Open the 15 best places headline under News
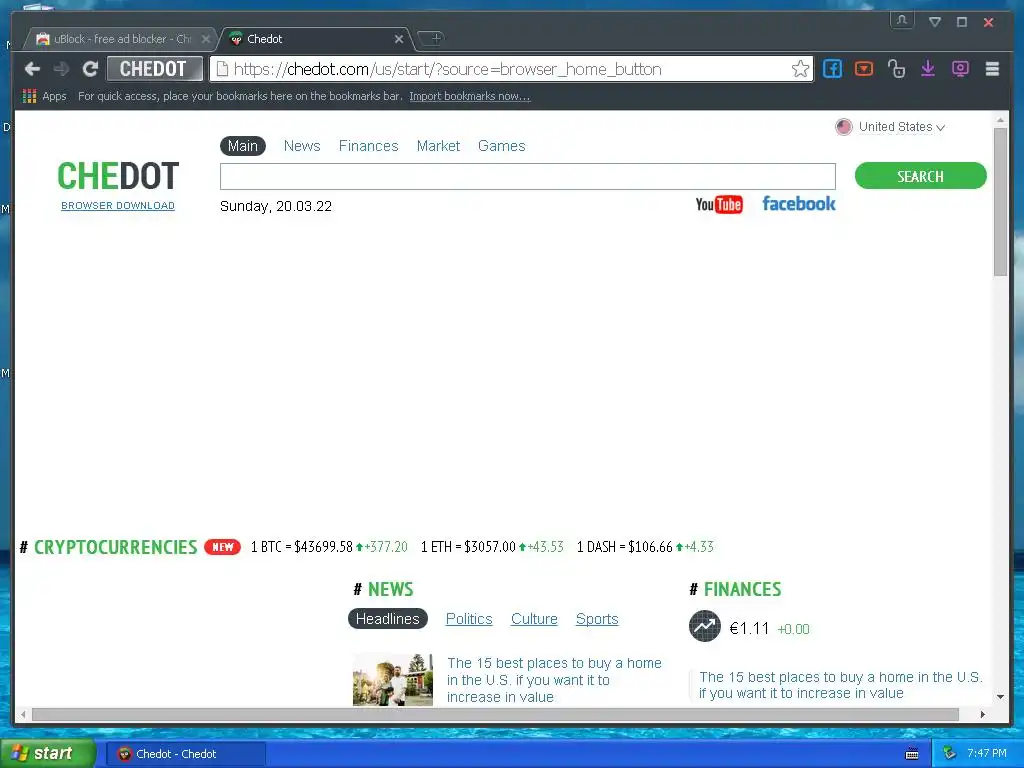Image resolution: width=1024 pixels, height=768 pixels. (554, 680)
